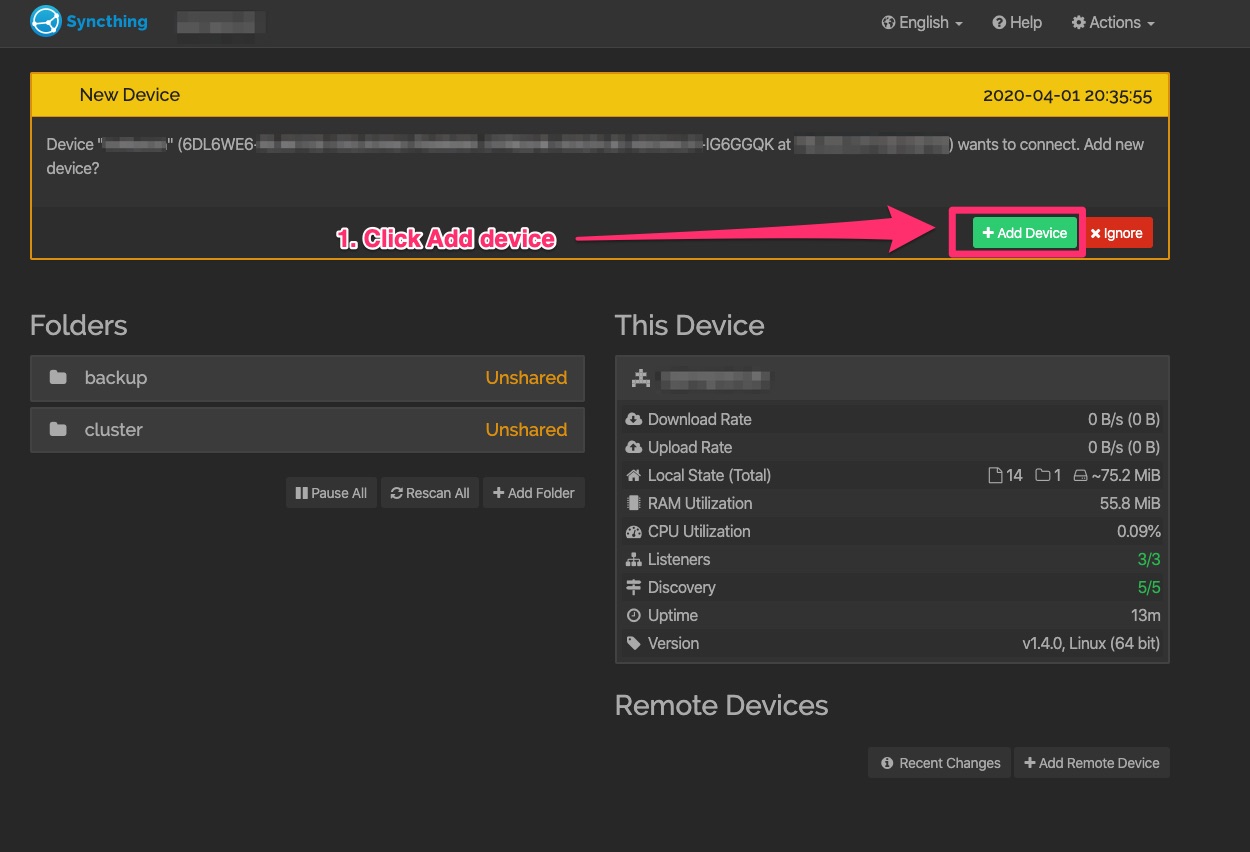Click the Syncthing logo icon
The width and height of the screenshot is (1250, 852).
click(x=46, y=21)
